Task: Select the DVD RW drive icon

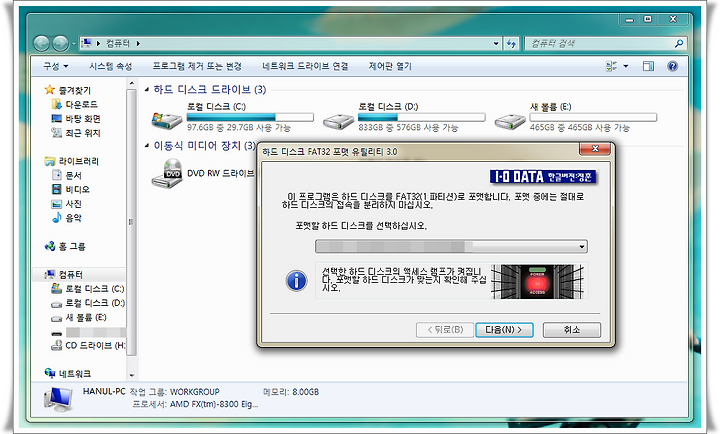Action: pyautogui.click(x=167, y=173)
